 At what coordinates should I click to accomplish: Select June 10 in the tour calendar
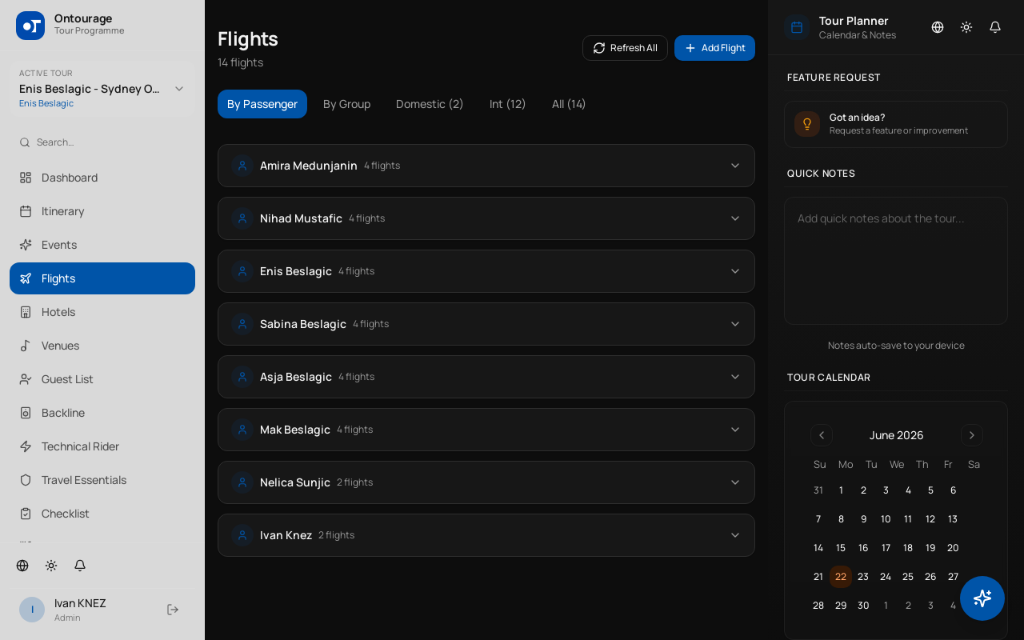point(886,519)
